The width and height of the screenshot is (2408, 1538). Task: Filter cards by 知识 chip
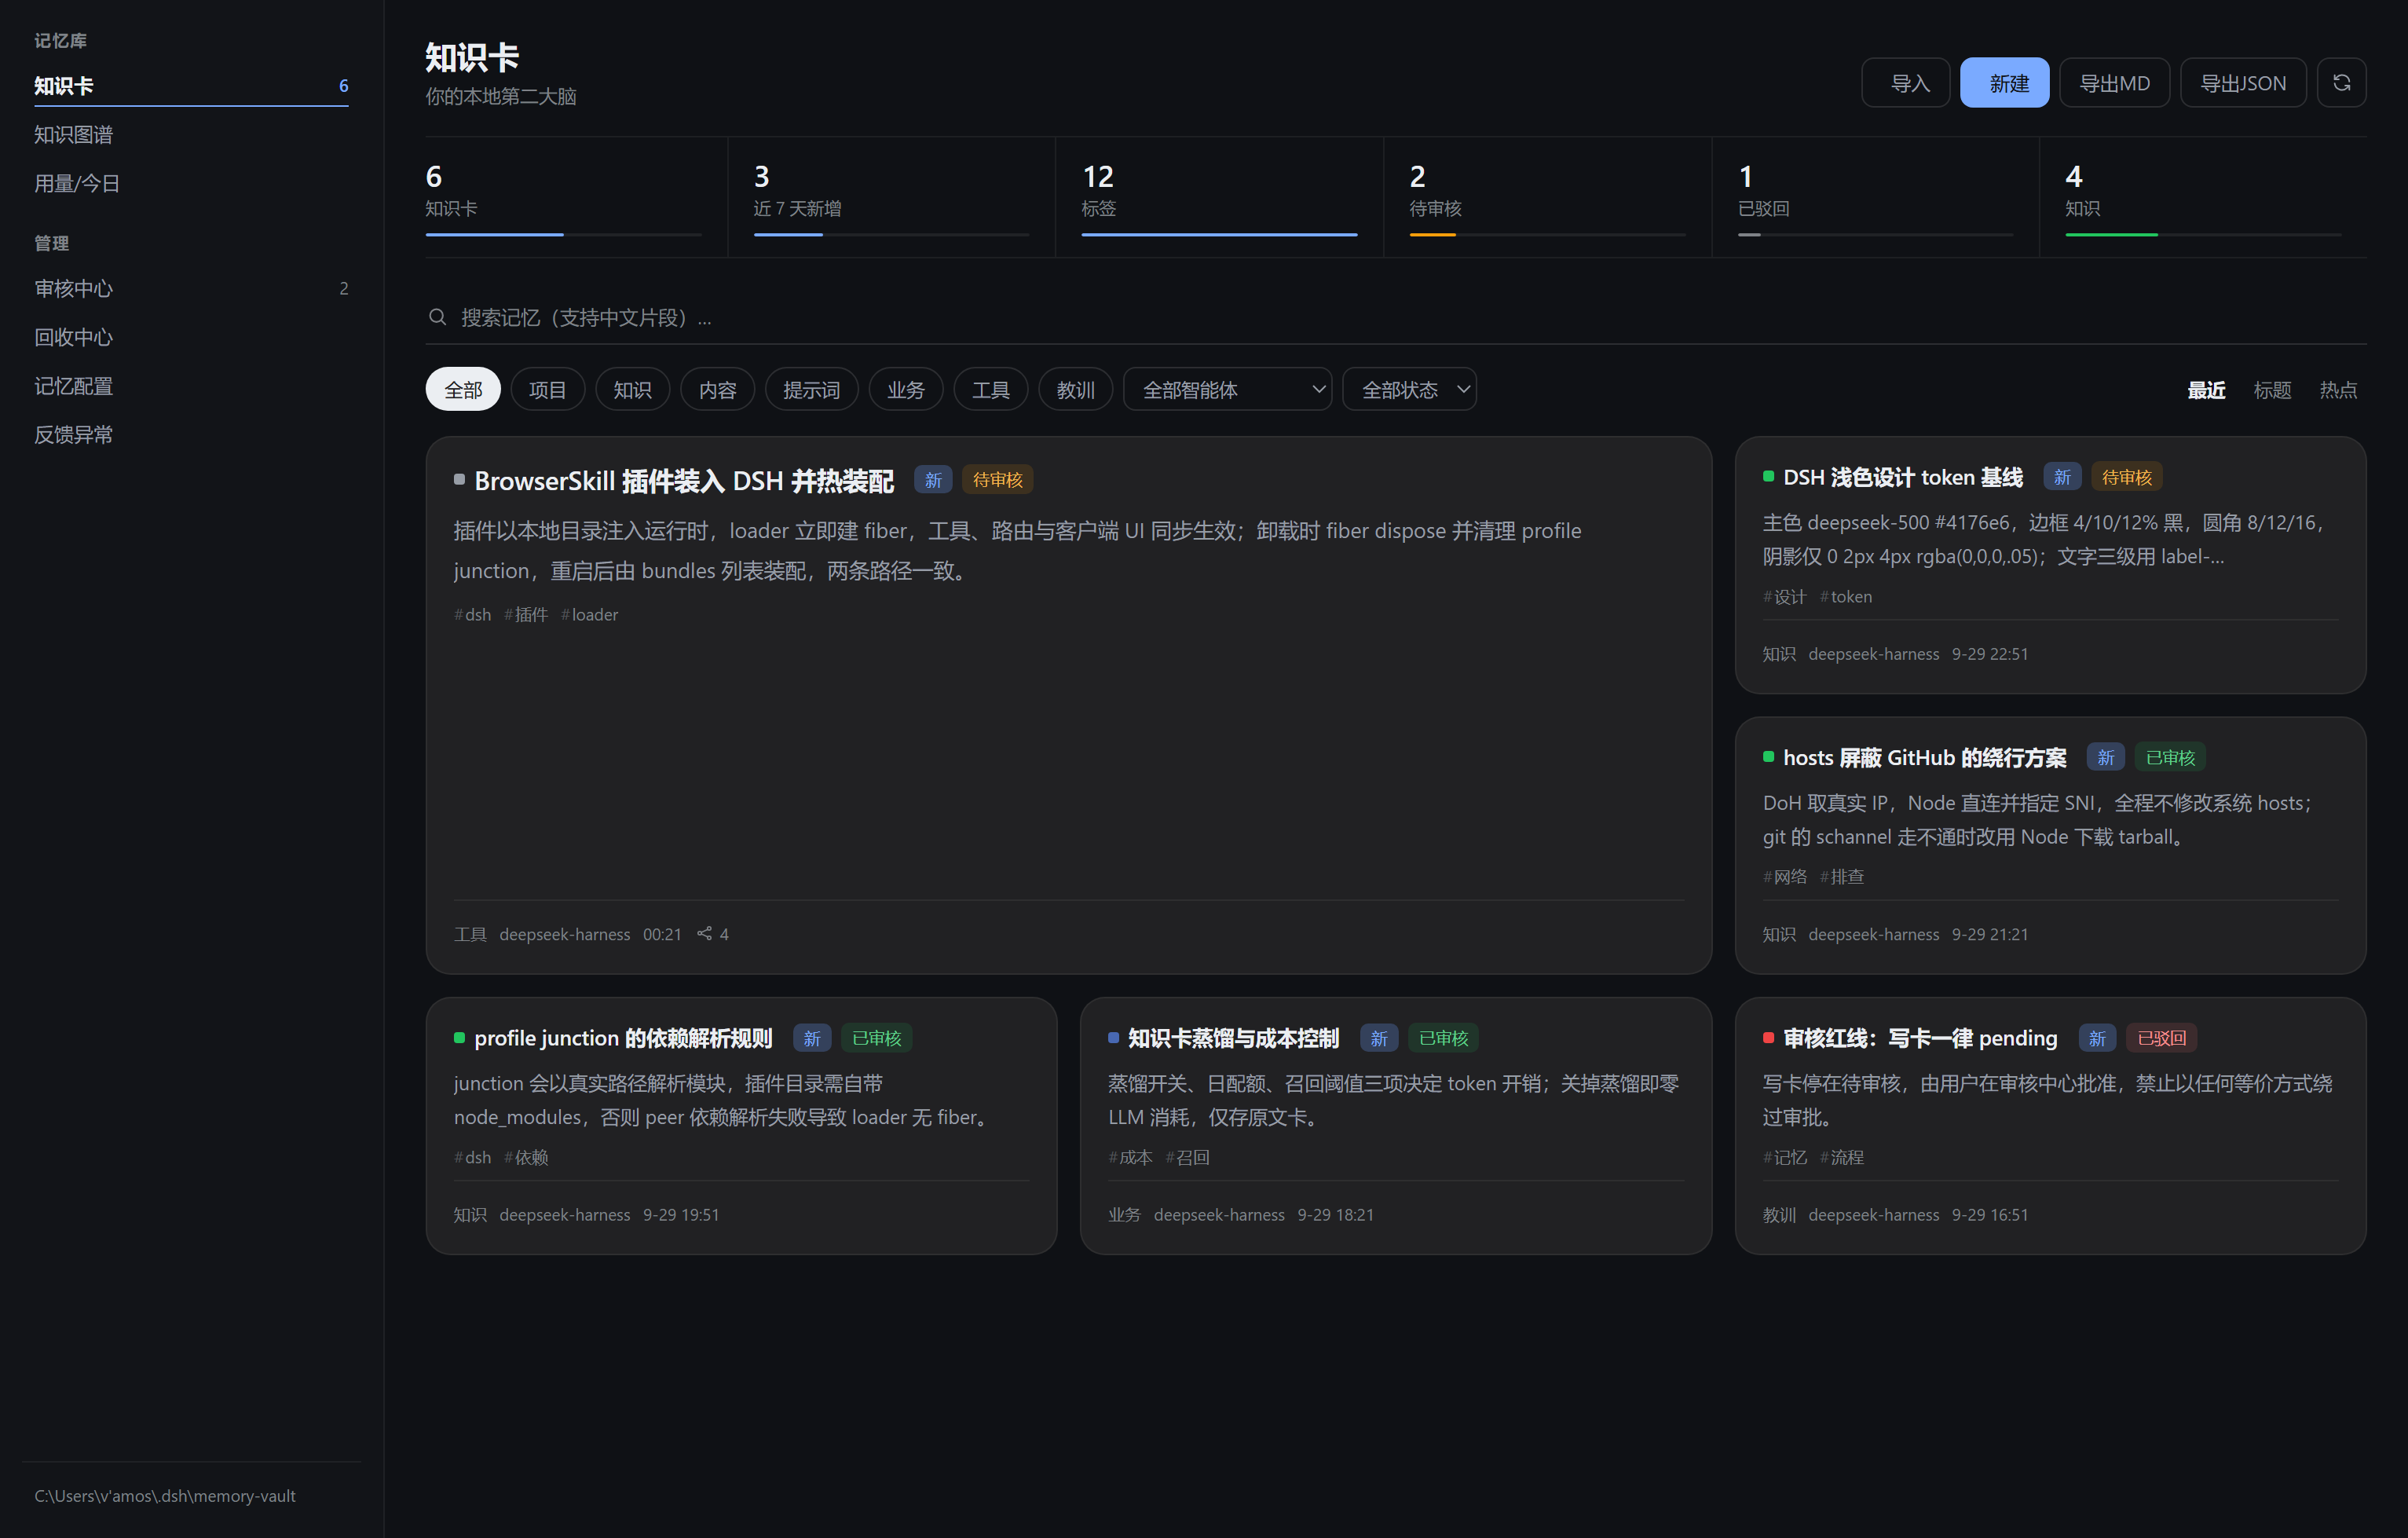[x=632, y=389]
